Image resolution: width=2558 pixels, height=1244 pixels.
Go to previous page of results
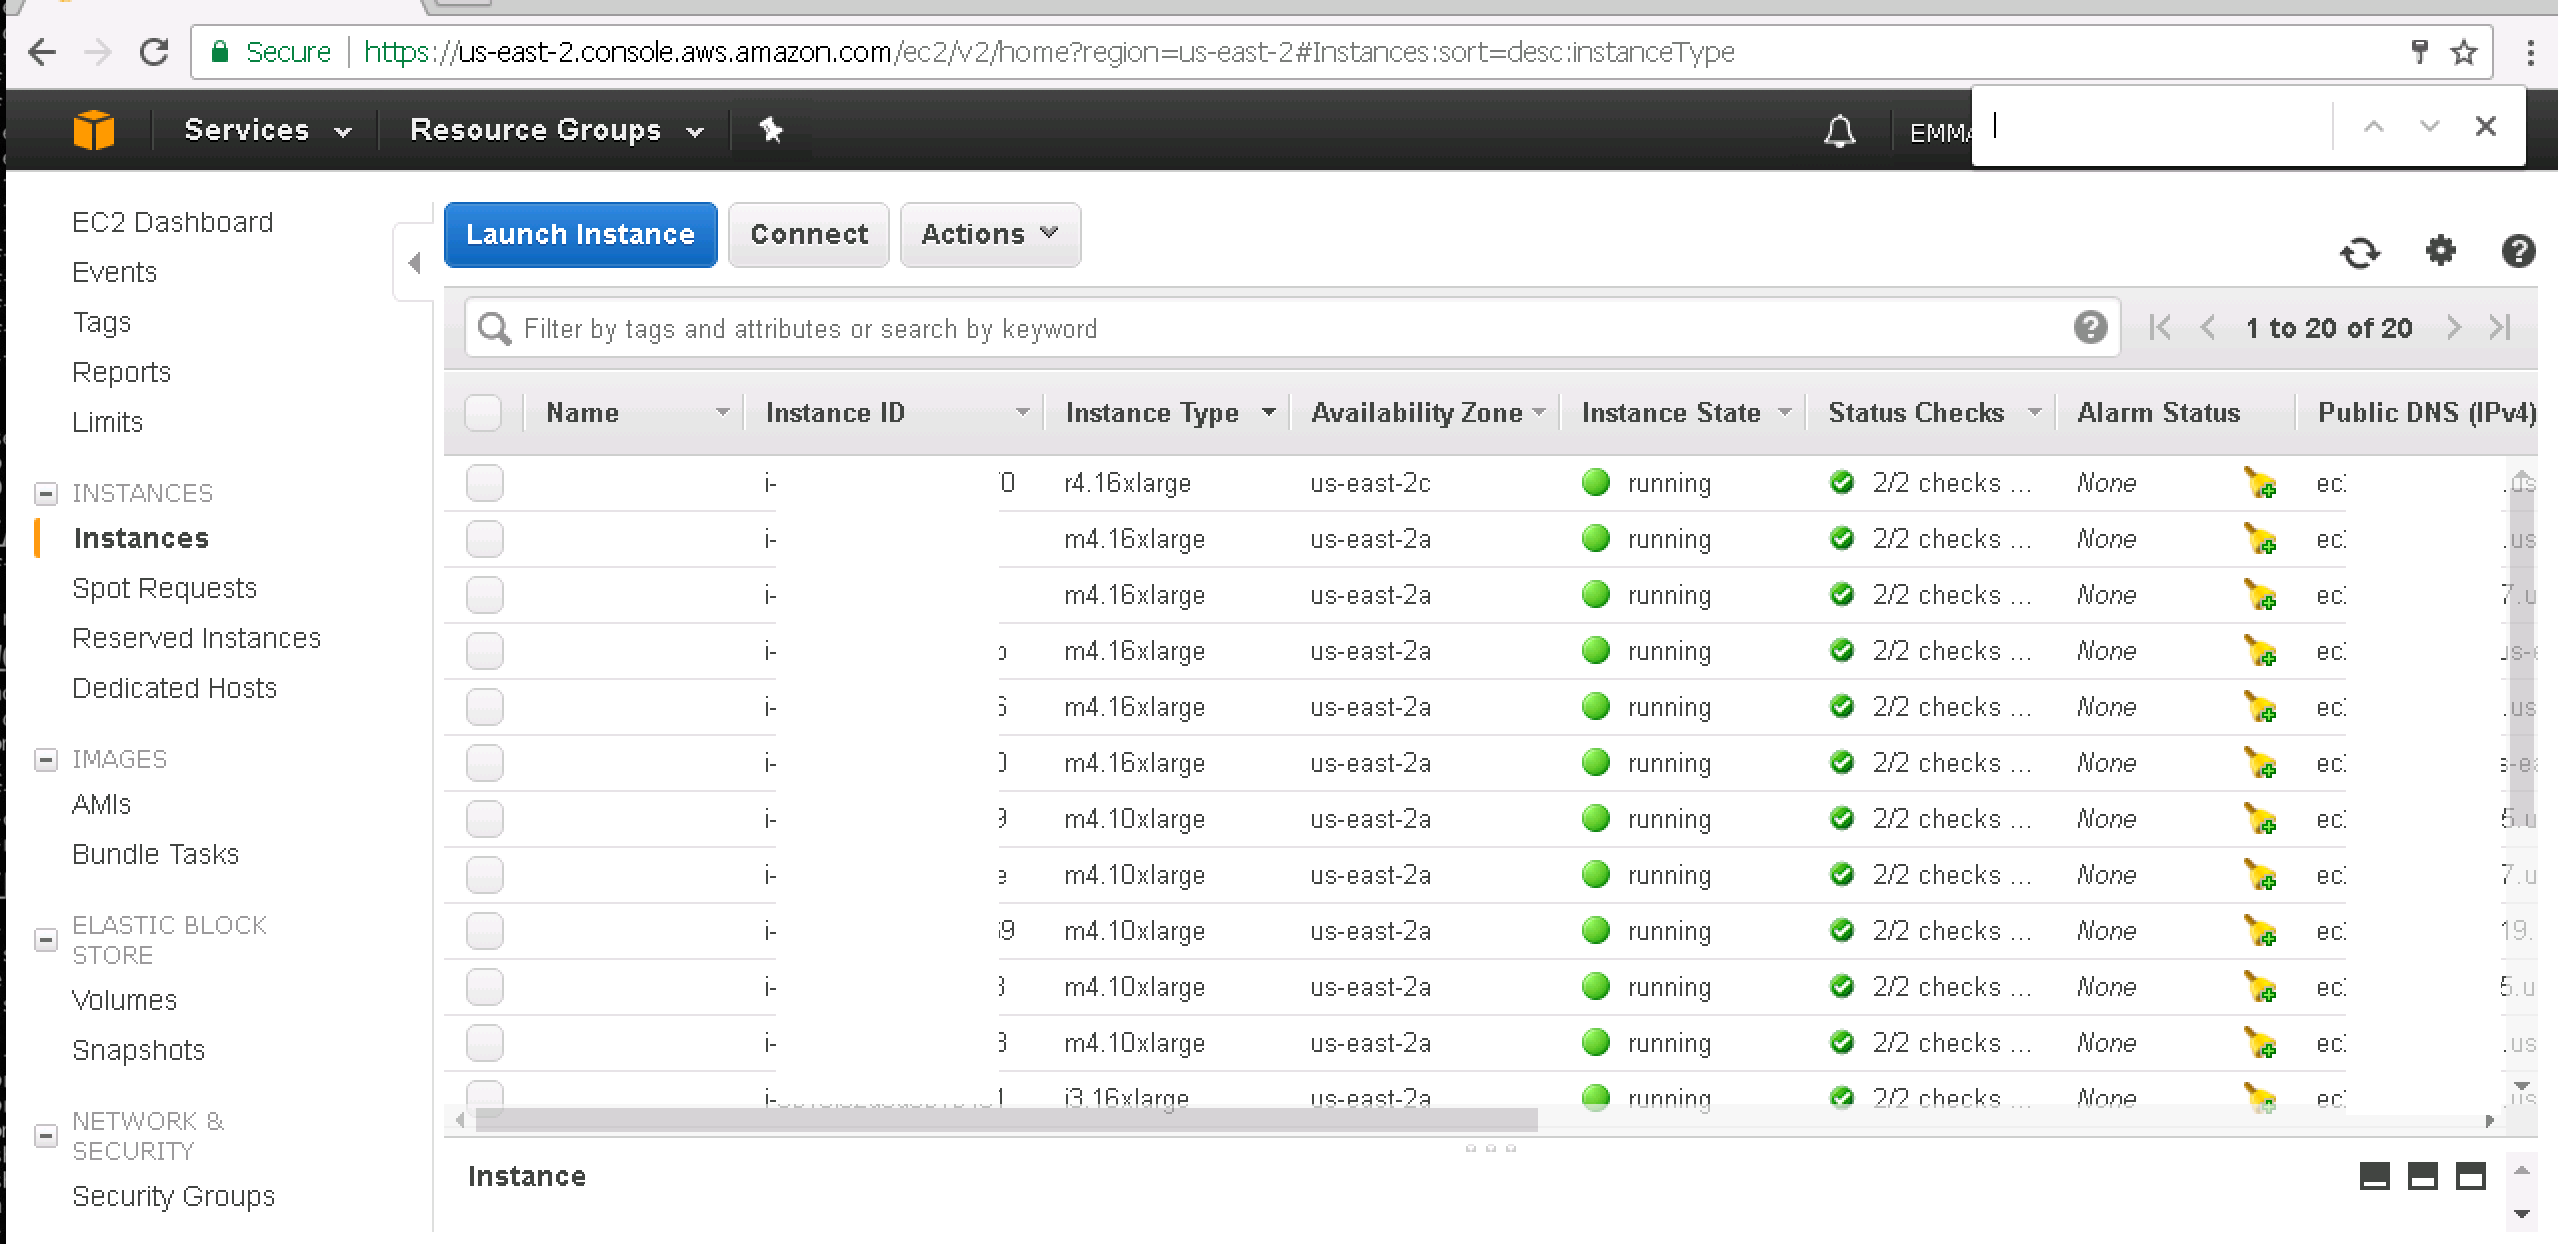[2208, 327]
